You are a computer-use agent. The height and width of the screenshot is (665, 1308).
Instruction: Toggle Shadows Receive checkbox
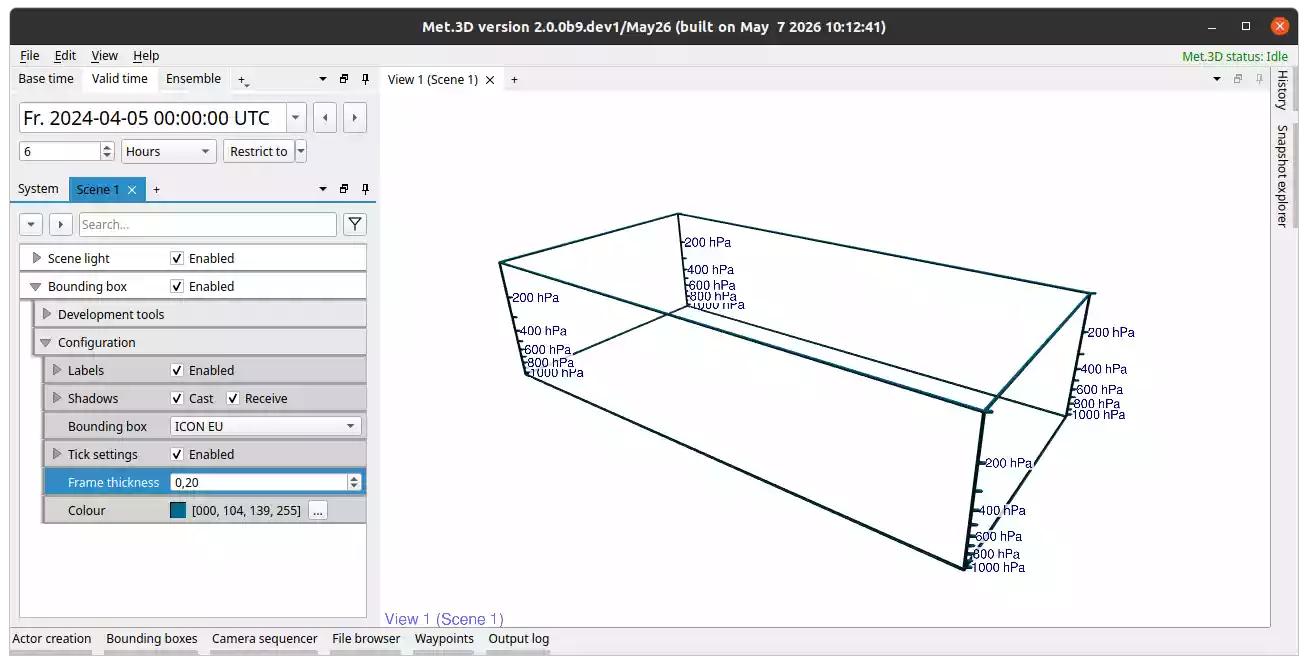tap(233, 398)
